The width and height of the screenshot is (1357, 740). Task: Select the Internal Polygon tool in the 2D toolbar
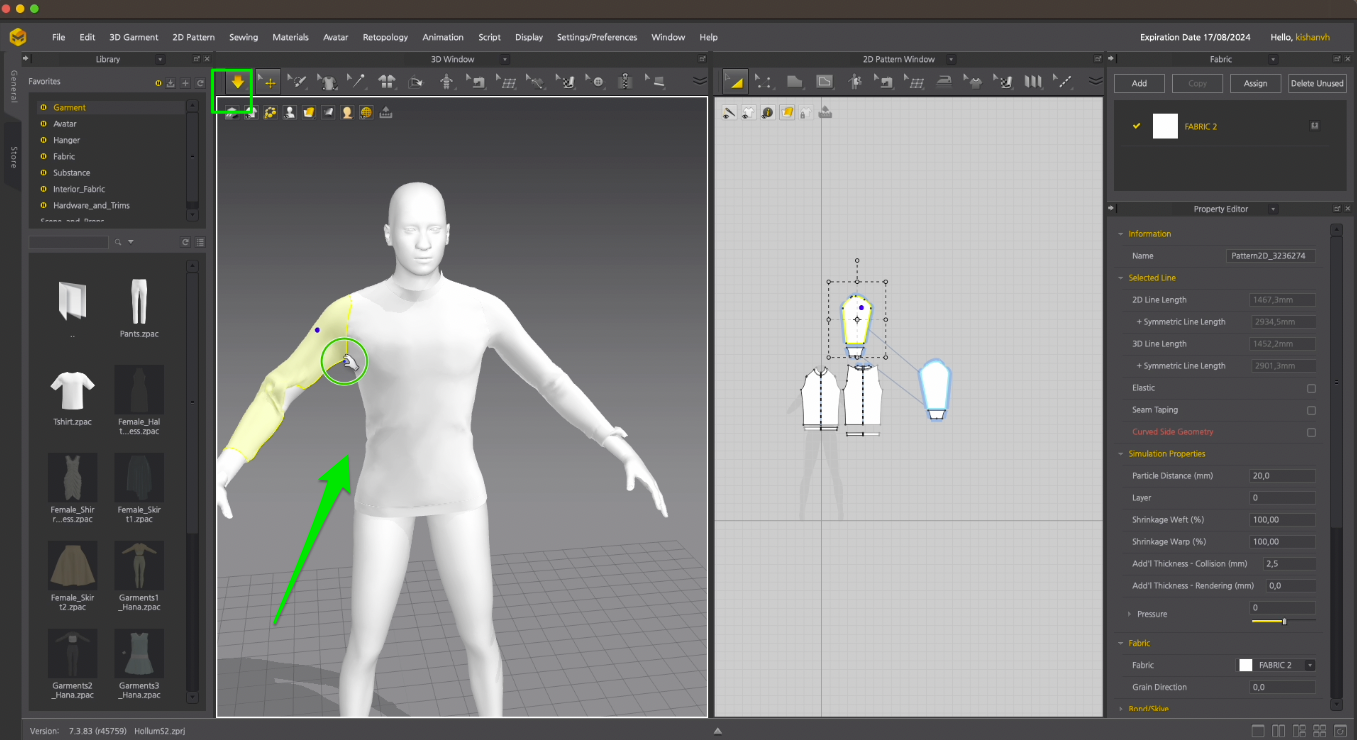point(824,82)
